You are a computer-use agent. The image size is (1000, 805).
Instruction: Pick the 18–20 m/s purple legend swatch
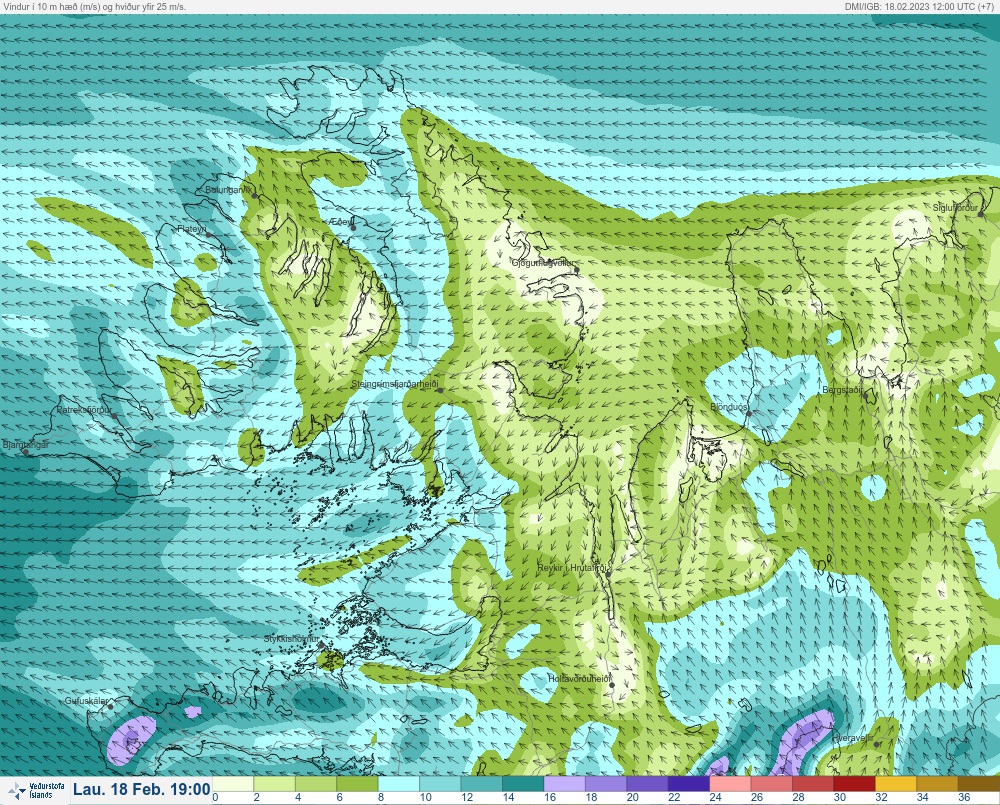tap(606, 783)
